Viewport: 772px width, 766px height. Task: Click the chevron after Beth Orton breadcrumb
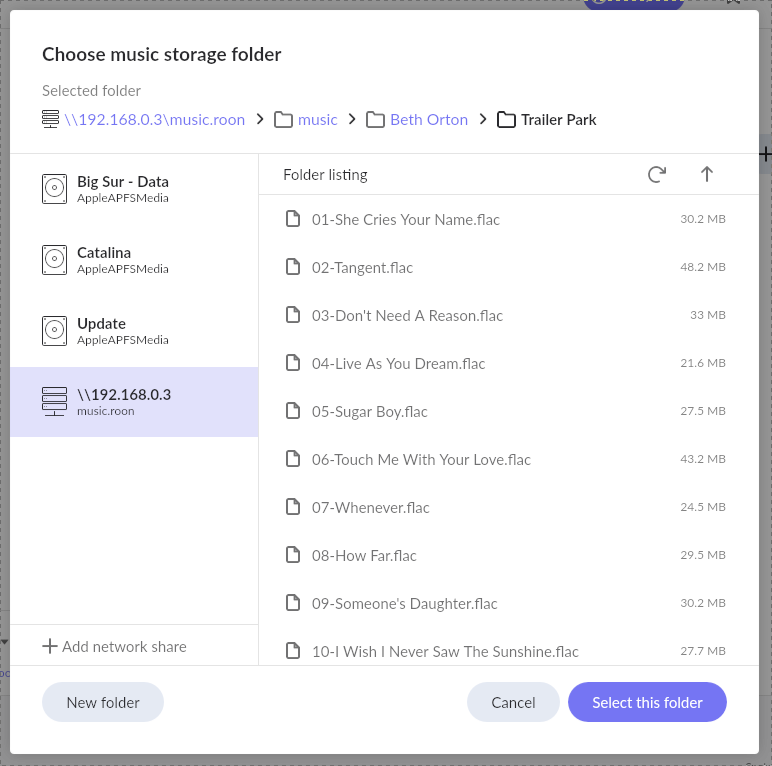pos(483,119)
